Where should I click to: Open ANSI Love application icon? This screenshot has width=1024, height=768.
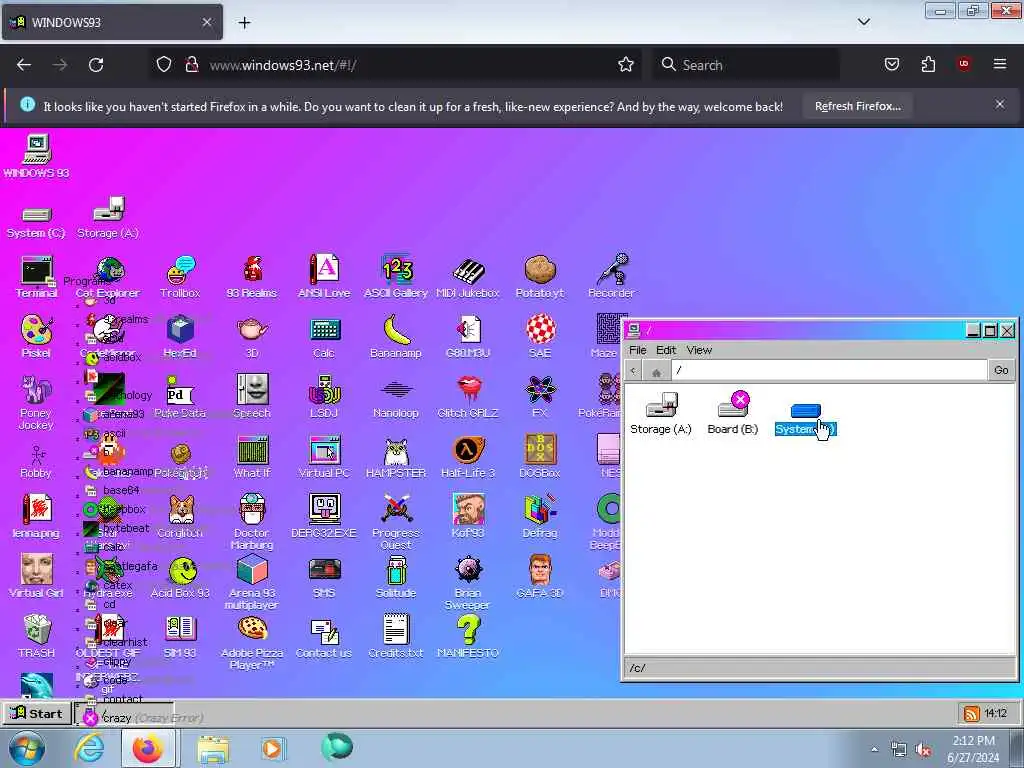click(324, 277)
